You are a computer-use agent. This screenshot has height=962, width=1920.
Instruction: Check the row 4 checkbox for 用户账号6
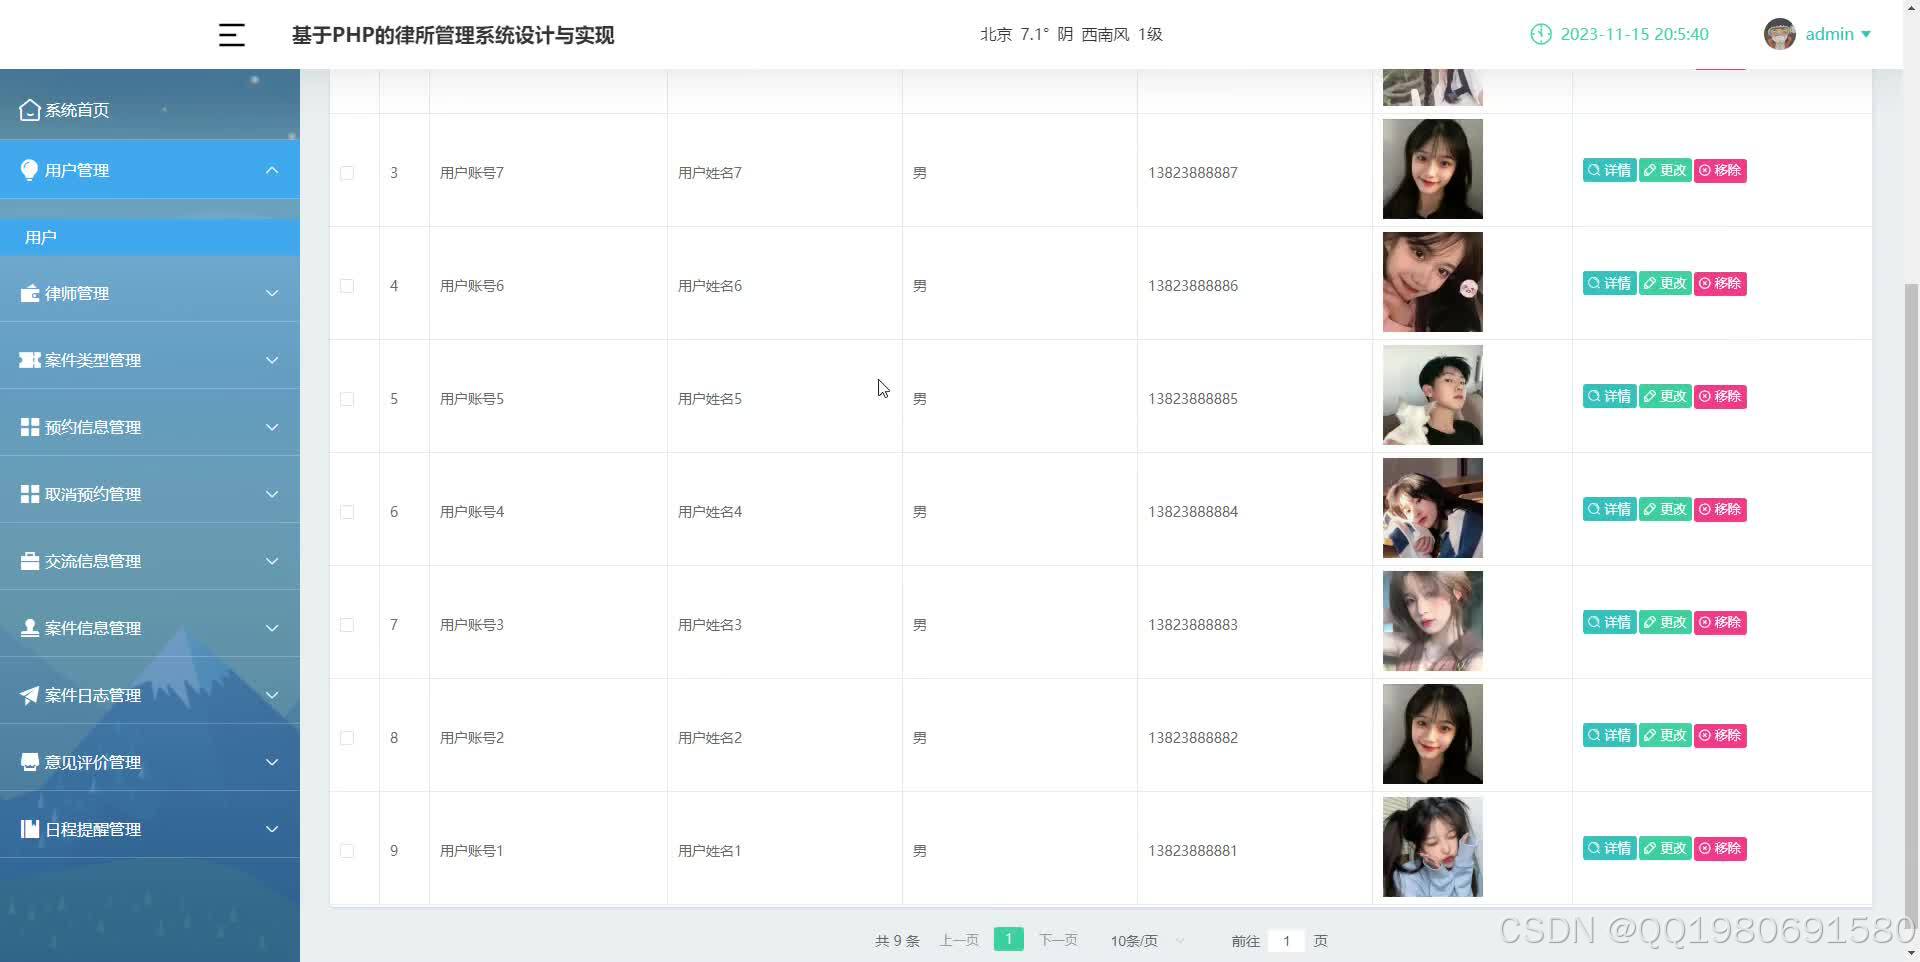coord(347,286)
